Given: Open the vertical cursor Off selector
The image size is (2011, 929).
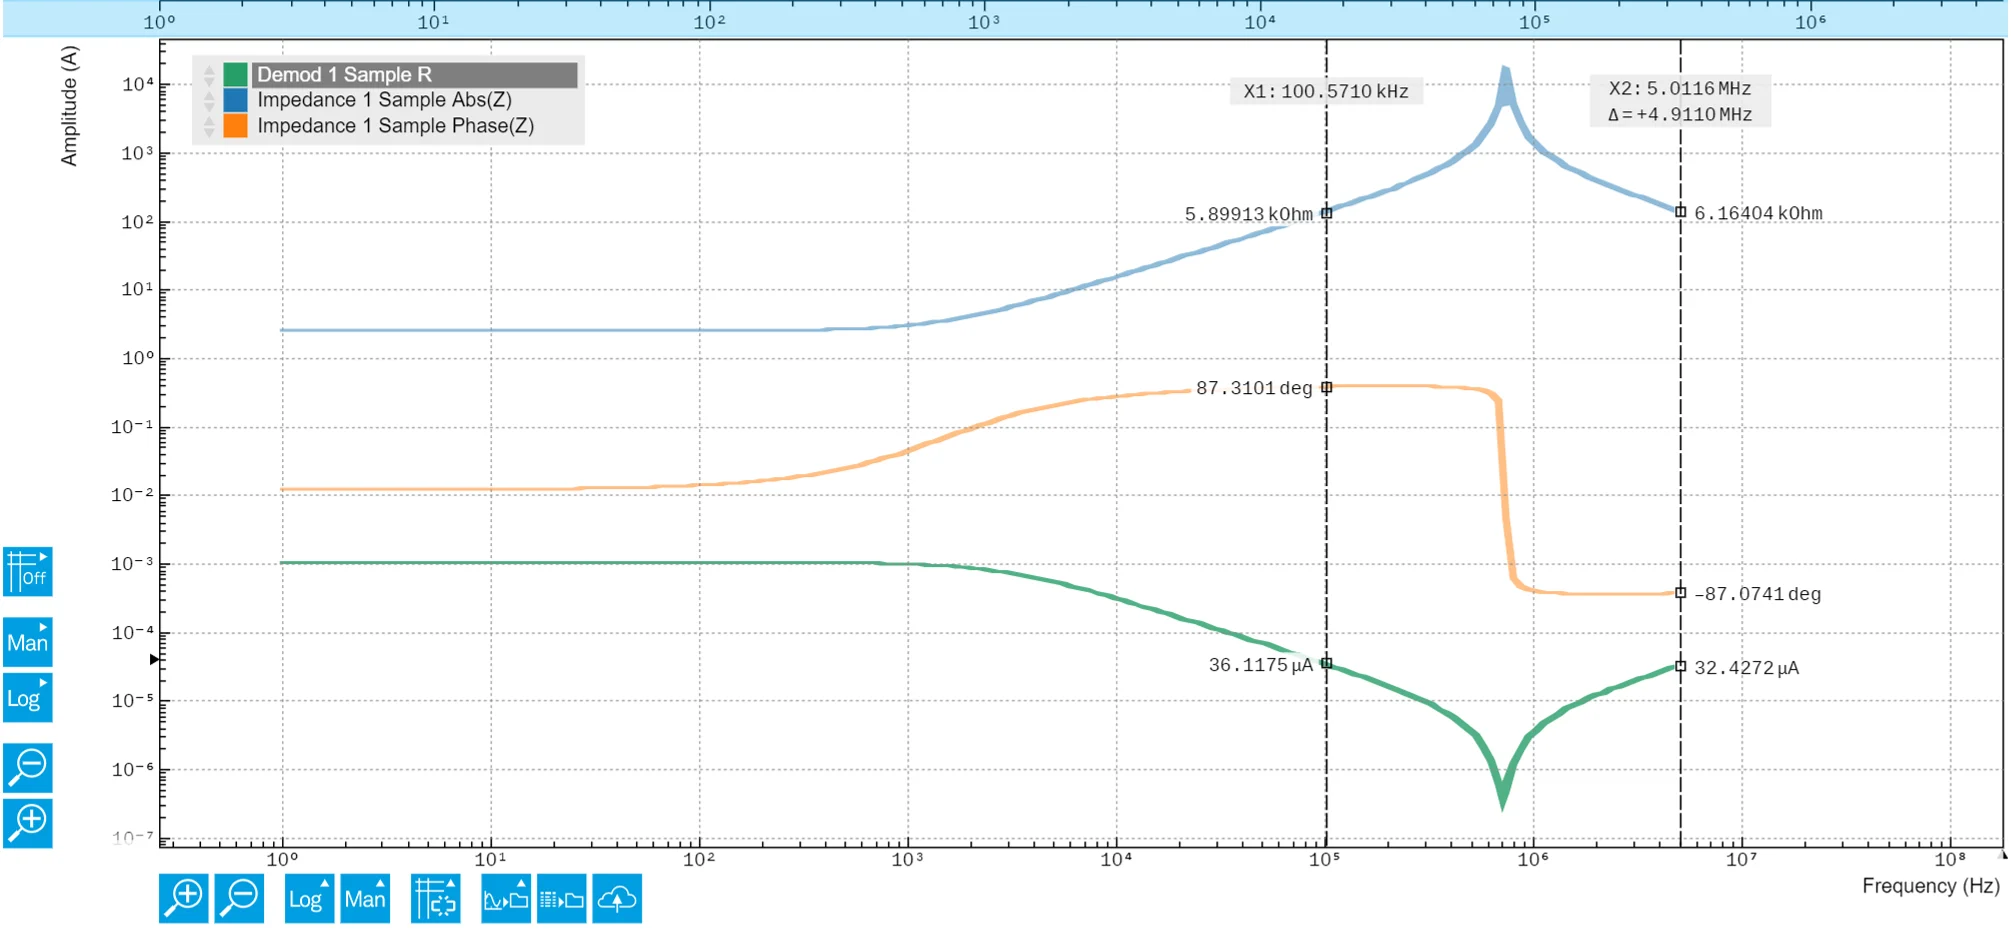Looking at the screenshot, I should tap(28, 572).
